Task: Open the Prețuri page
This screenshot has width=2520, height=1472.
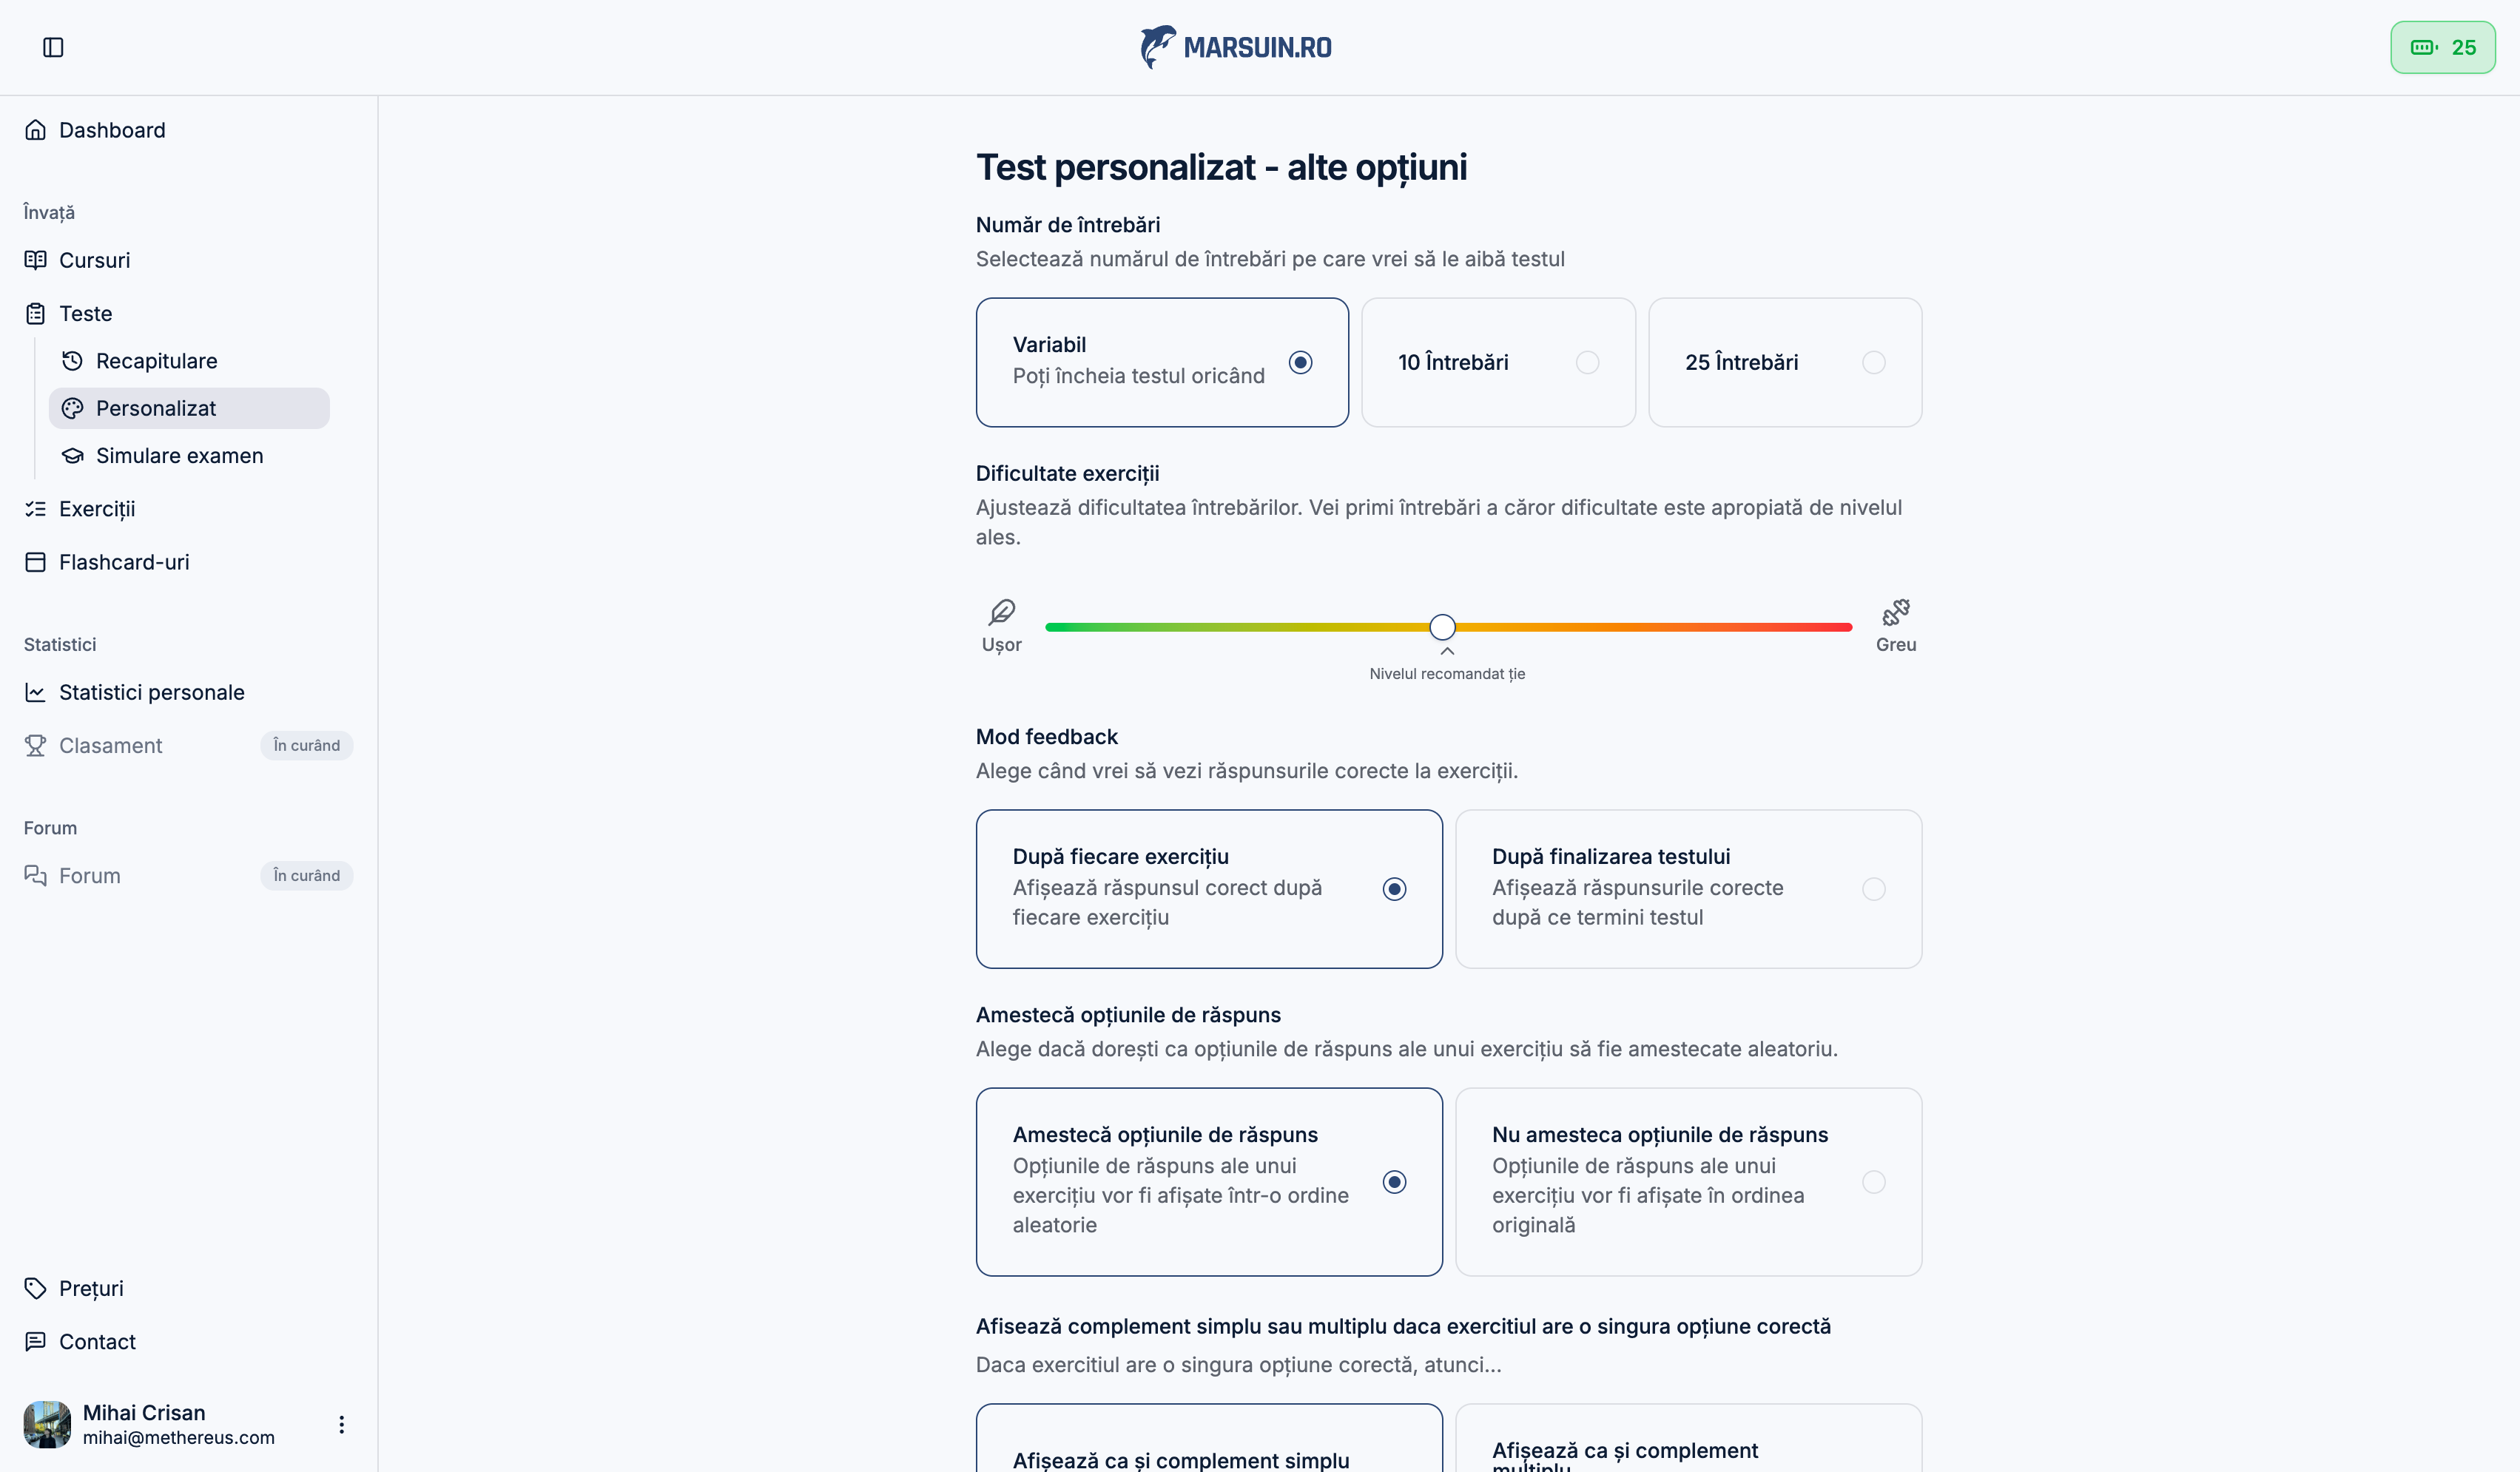Action: [90, 1288]
